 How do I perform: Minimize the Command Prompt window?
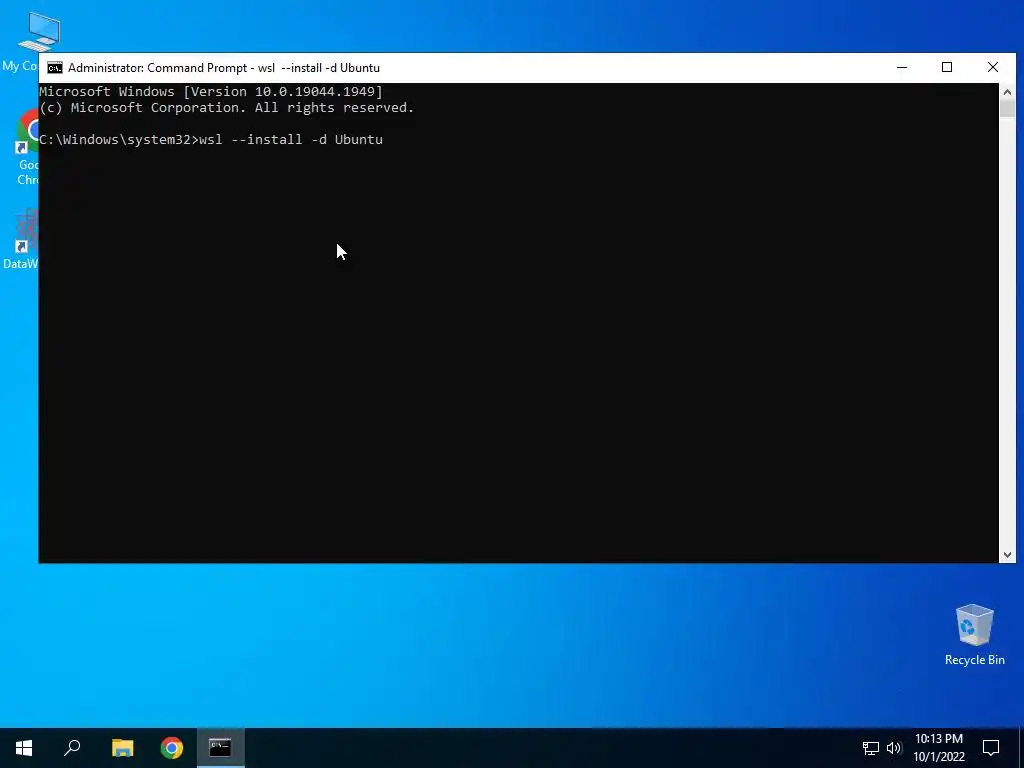click(902, 67)
